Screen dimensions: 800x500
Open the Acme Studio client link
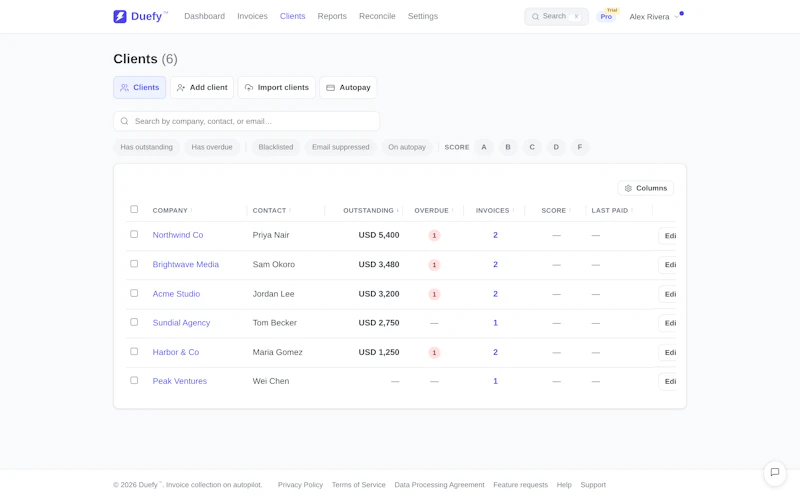[176, 294]
